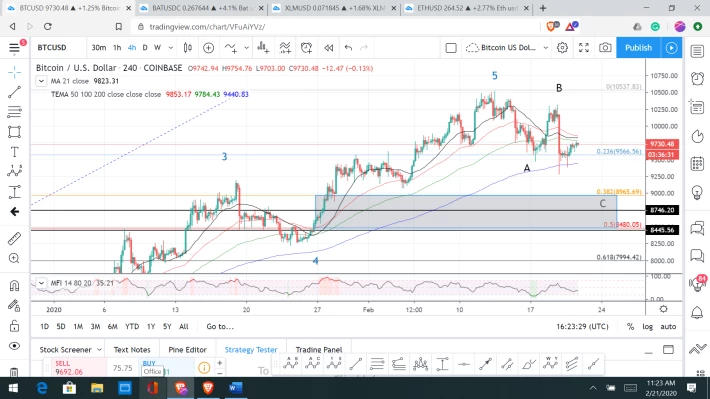Toggle log scale mode
This screenshot has width=710, height=399.
pyautogui.click(x=648, y=327)
